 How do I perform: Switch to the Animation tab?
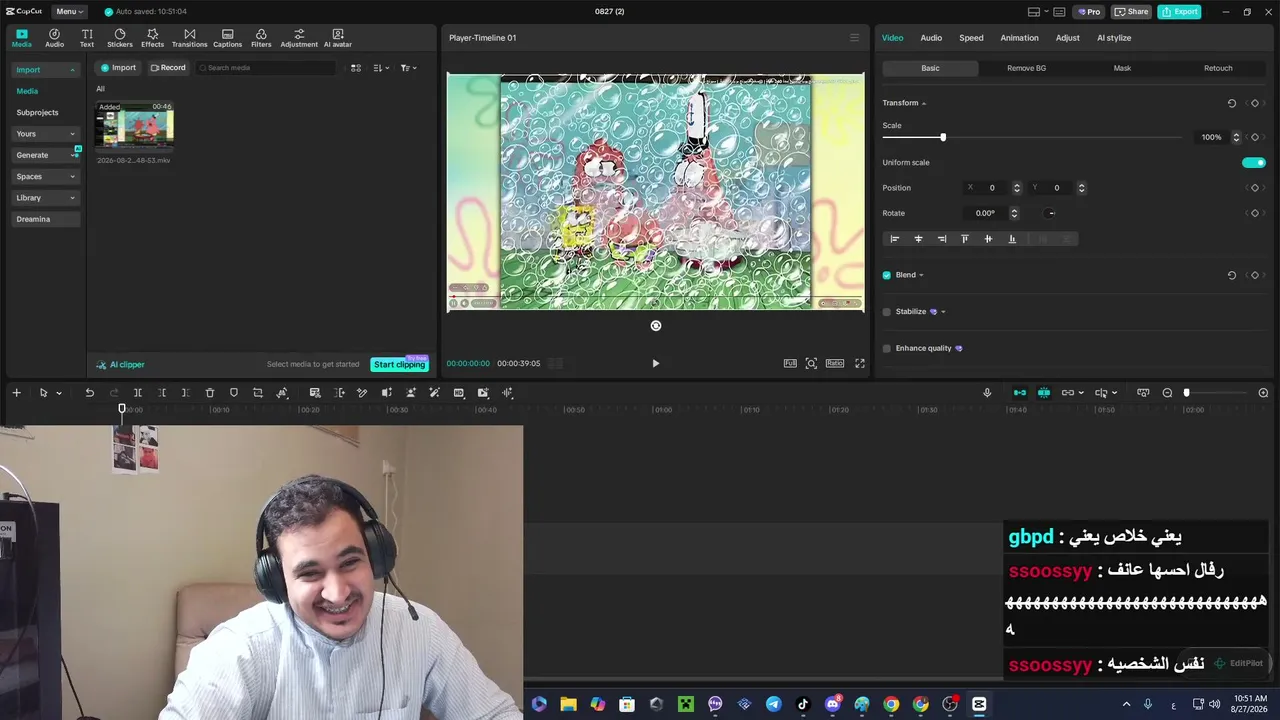(x=1019, y=38)
